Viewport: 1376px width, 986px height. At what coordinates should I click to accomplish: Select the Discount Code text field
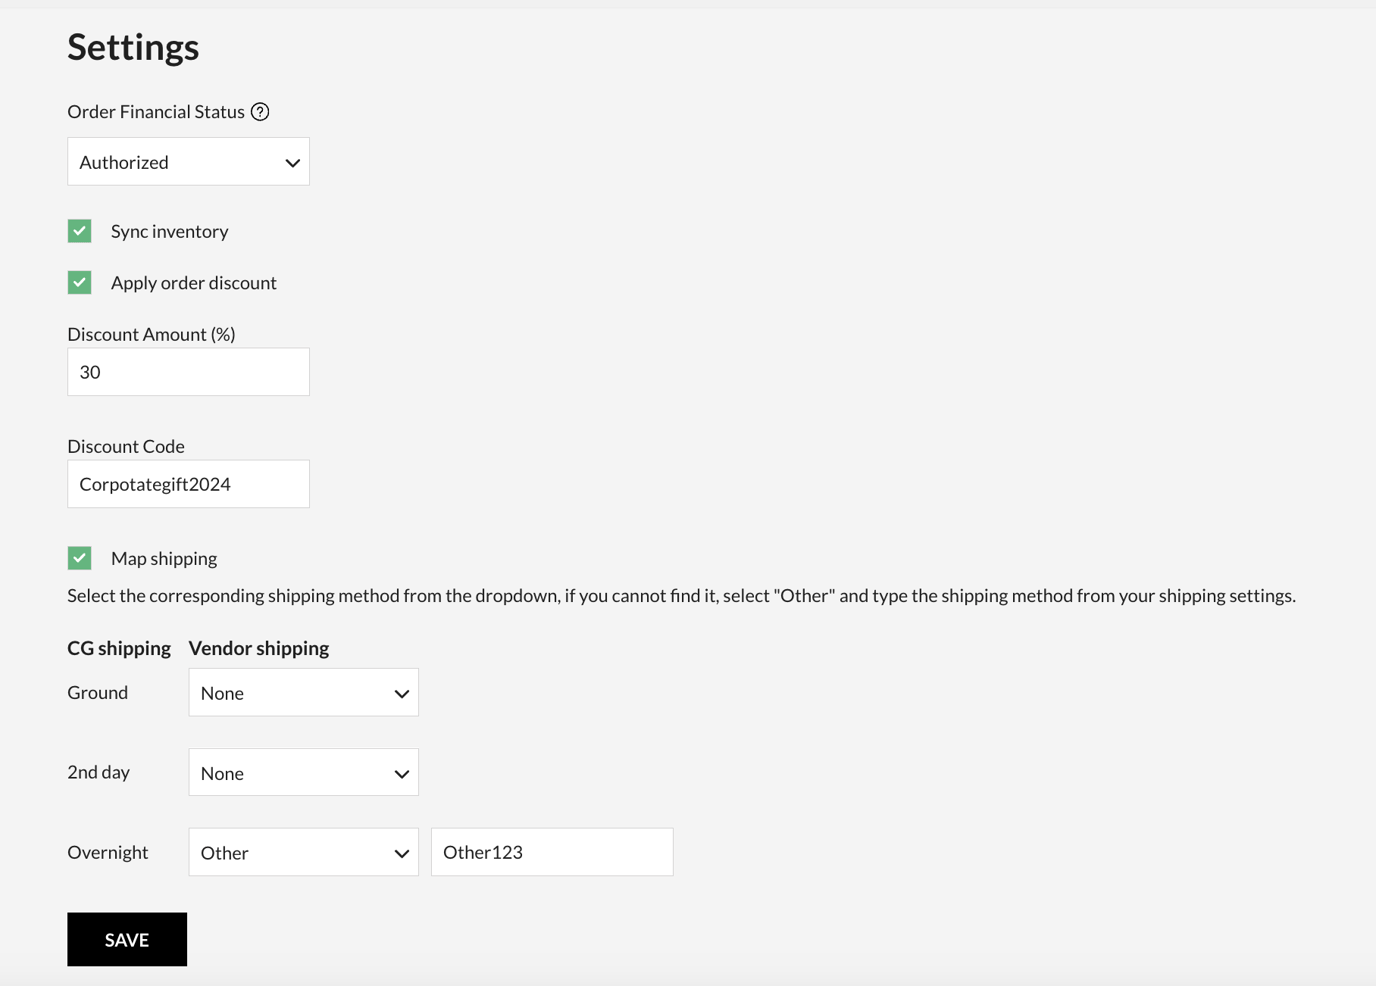[188, 483]
